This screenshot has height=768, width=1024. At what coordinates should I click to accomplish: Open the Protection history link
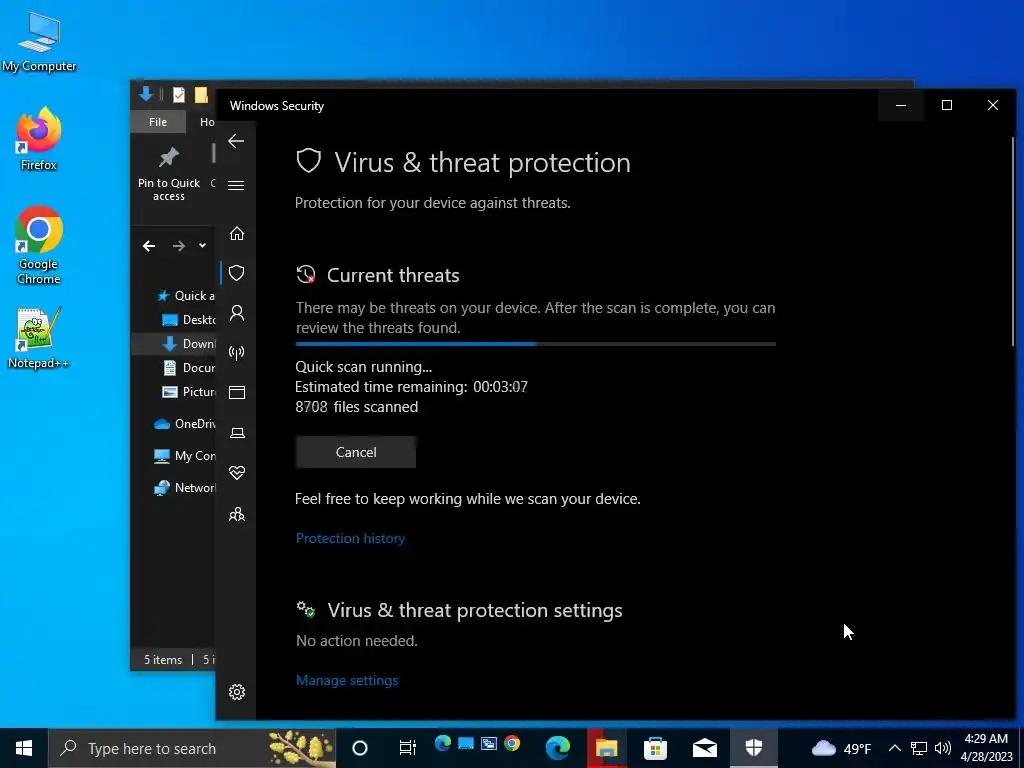350,538
